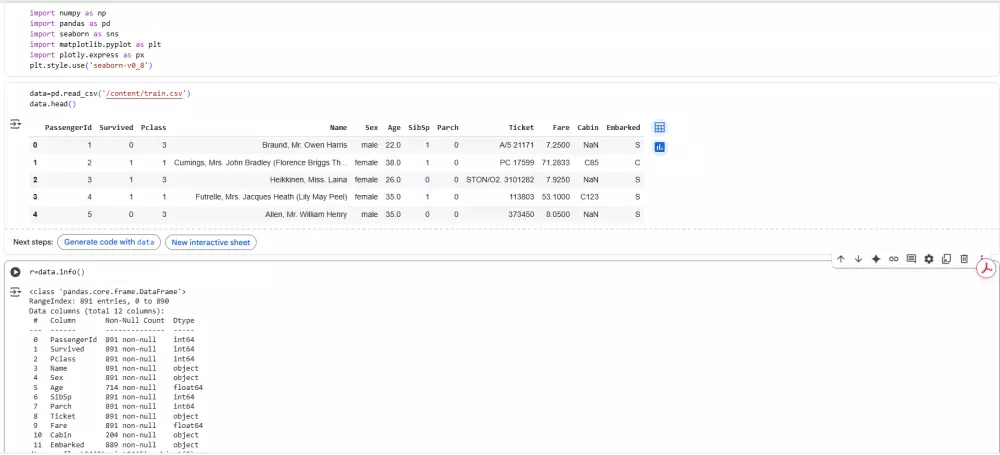Click age value '22.0'

[x=393, y=145]
